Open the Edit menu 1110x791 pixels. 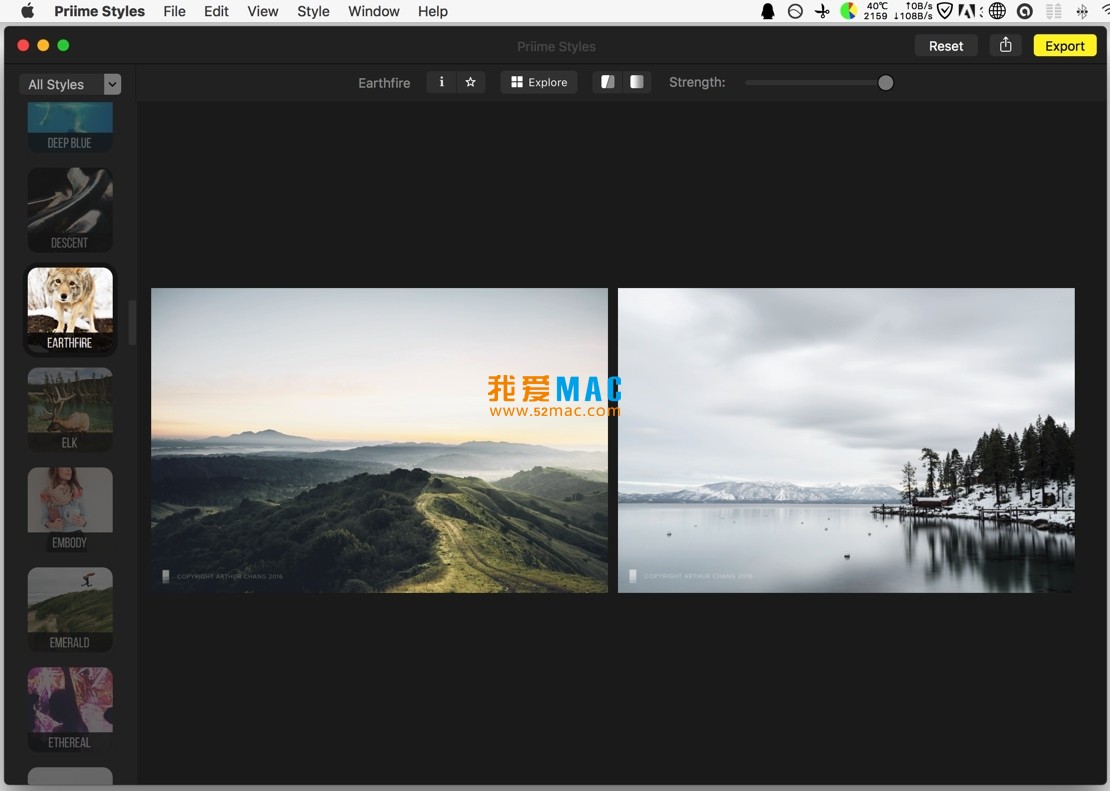point(216,11)
